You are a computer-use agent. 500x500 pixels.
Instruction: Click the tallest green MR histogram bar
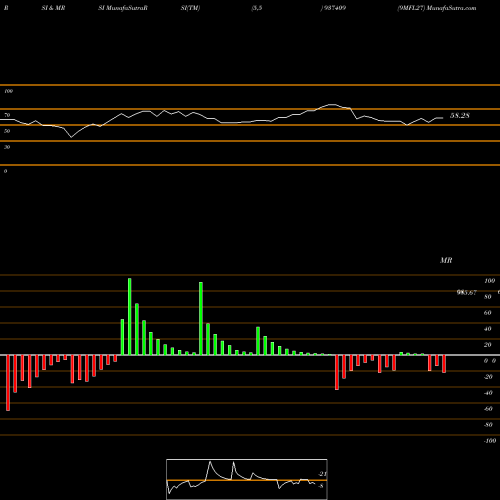pyautogui.click(x=130, y=317)
